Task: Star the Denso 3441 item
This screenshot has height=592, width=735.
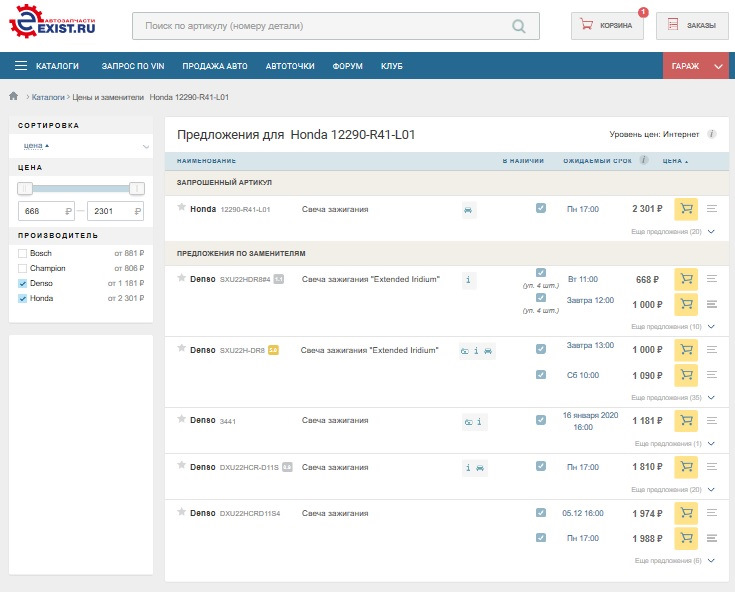Action: [181, 419]
